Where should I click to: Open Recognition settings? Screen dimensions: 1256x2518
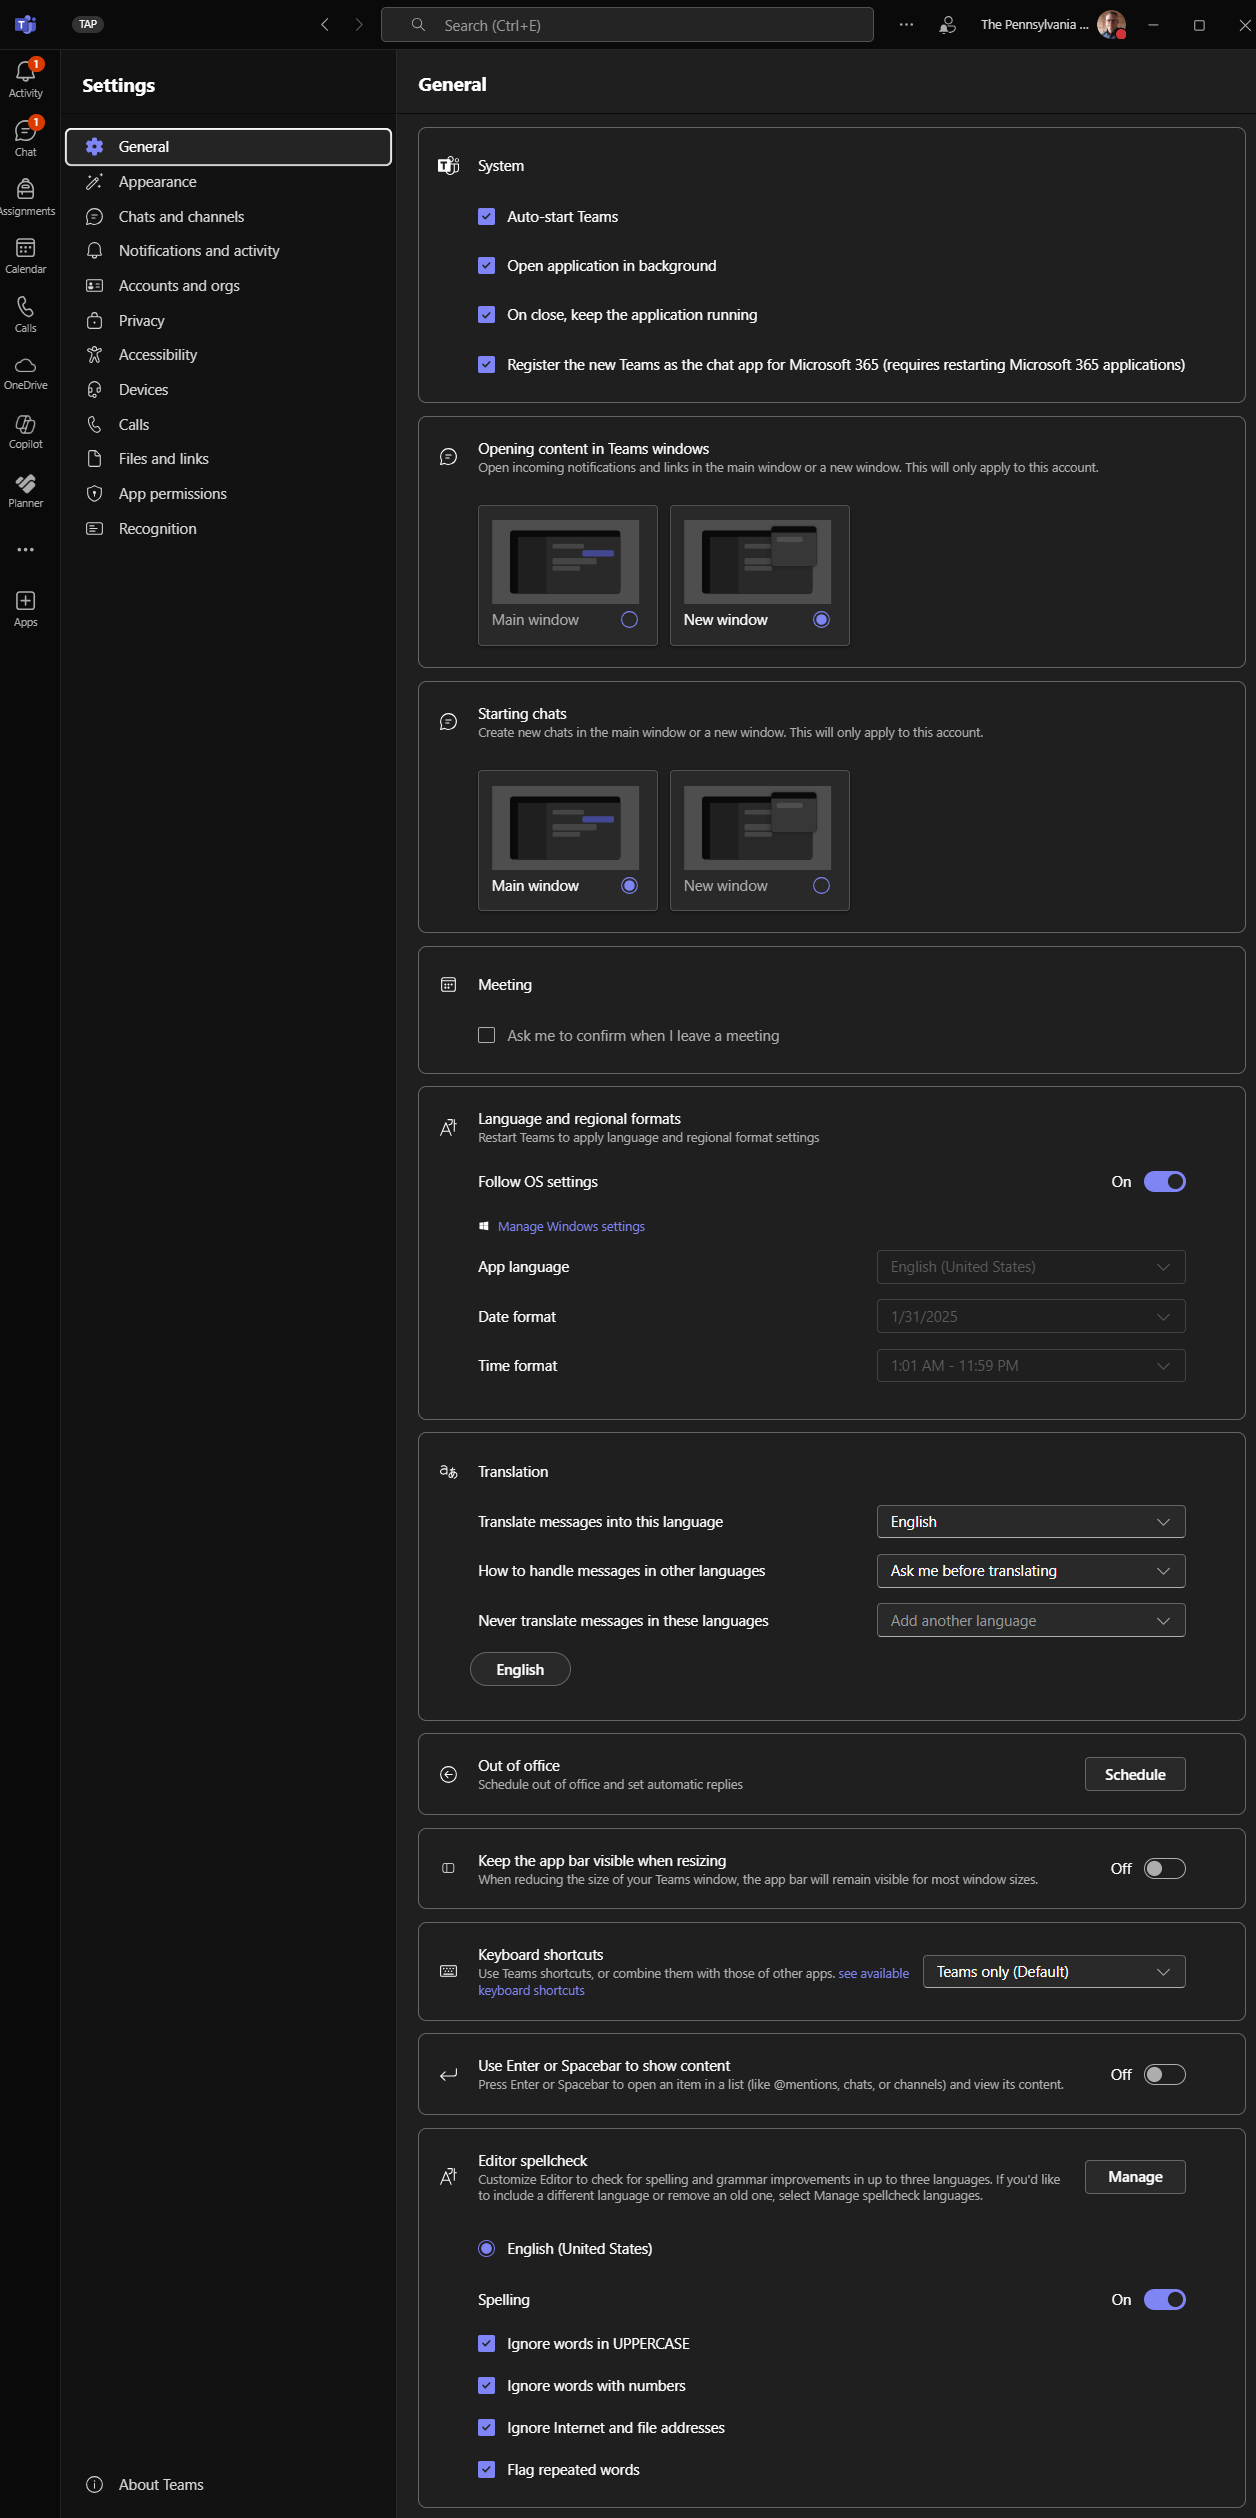[x=228, y=529]
